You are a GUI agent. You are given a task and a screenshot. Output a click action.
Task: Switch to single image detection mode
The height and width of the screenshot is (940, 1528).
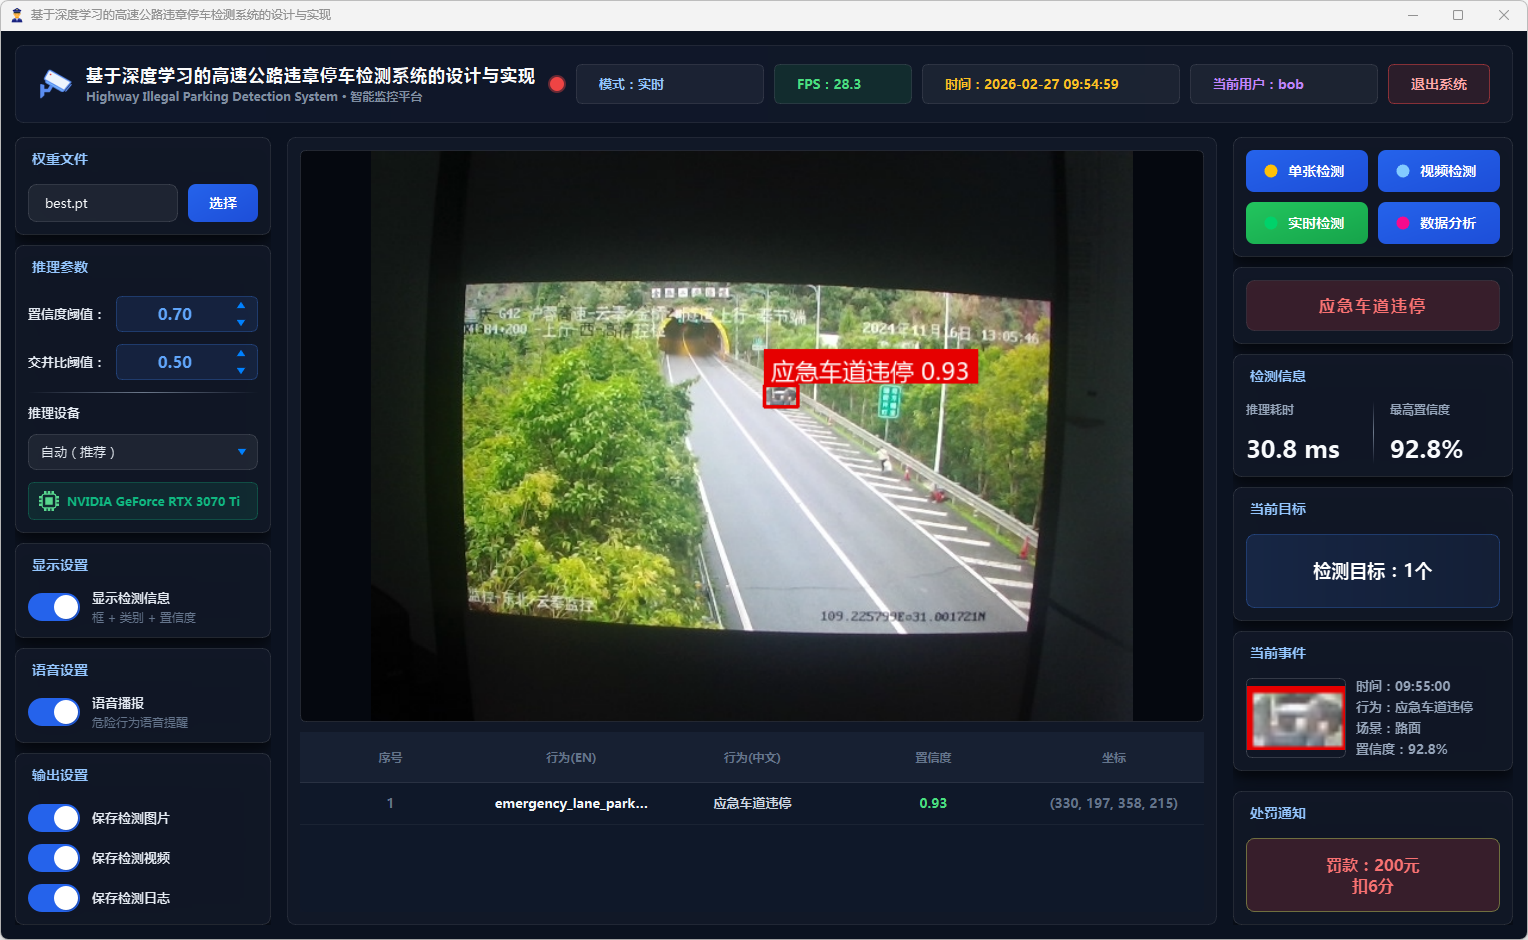(1306, 171)
